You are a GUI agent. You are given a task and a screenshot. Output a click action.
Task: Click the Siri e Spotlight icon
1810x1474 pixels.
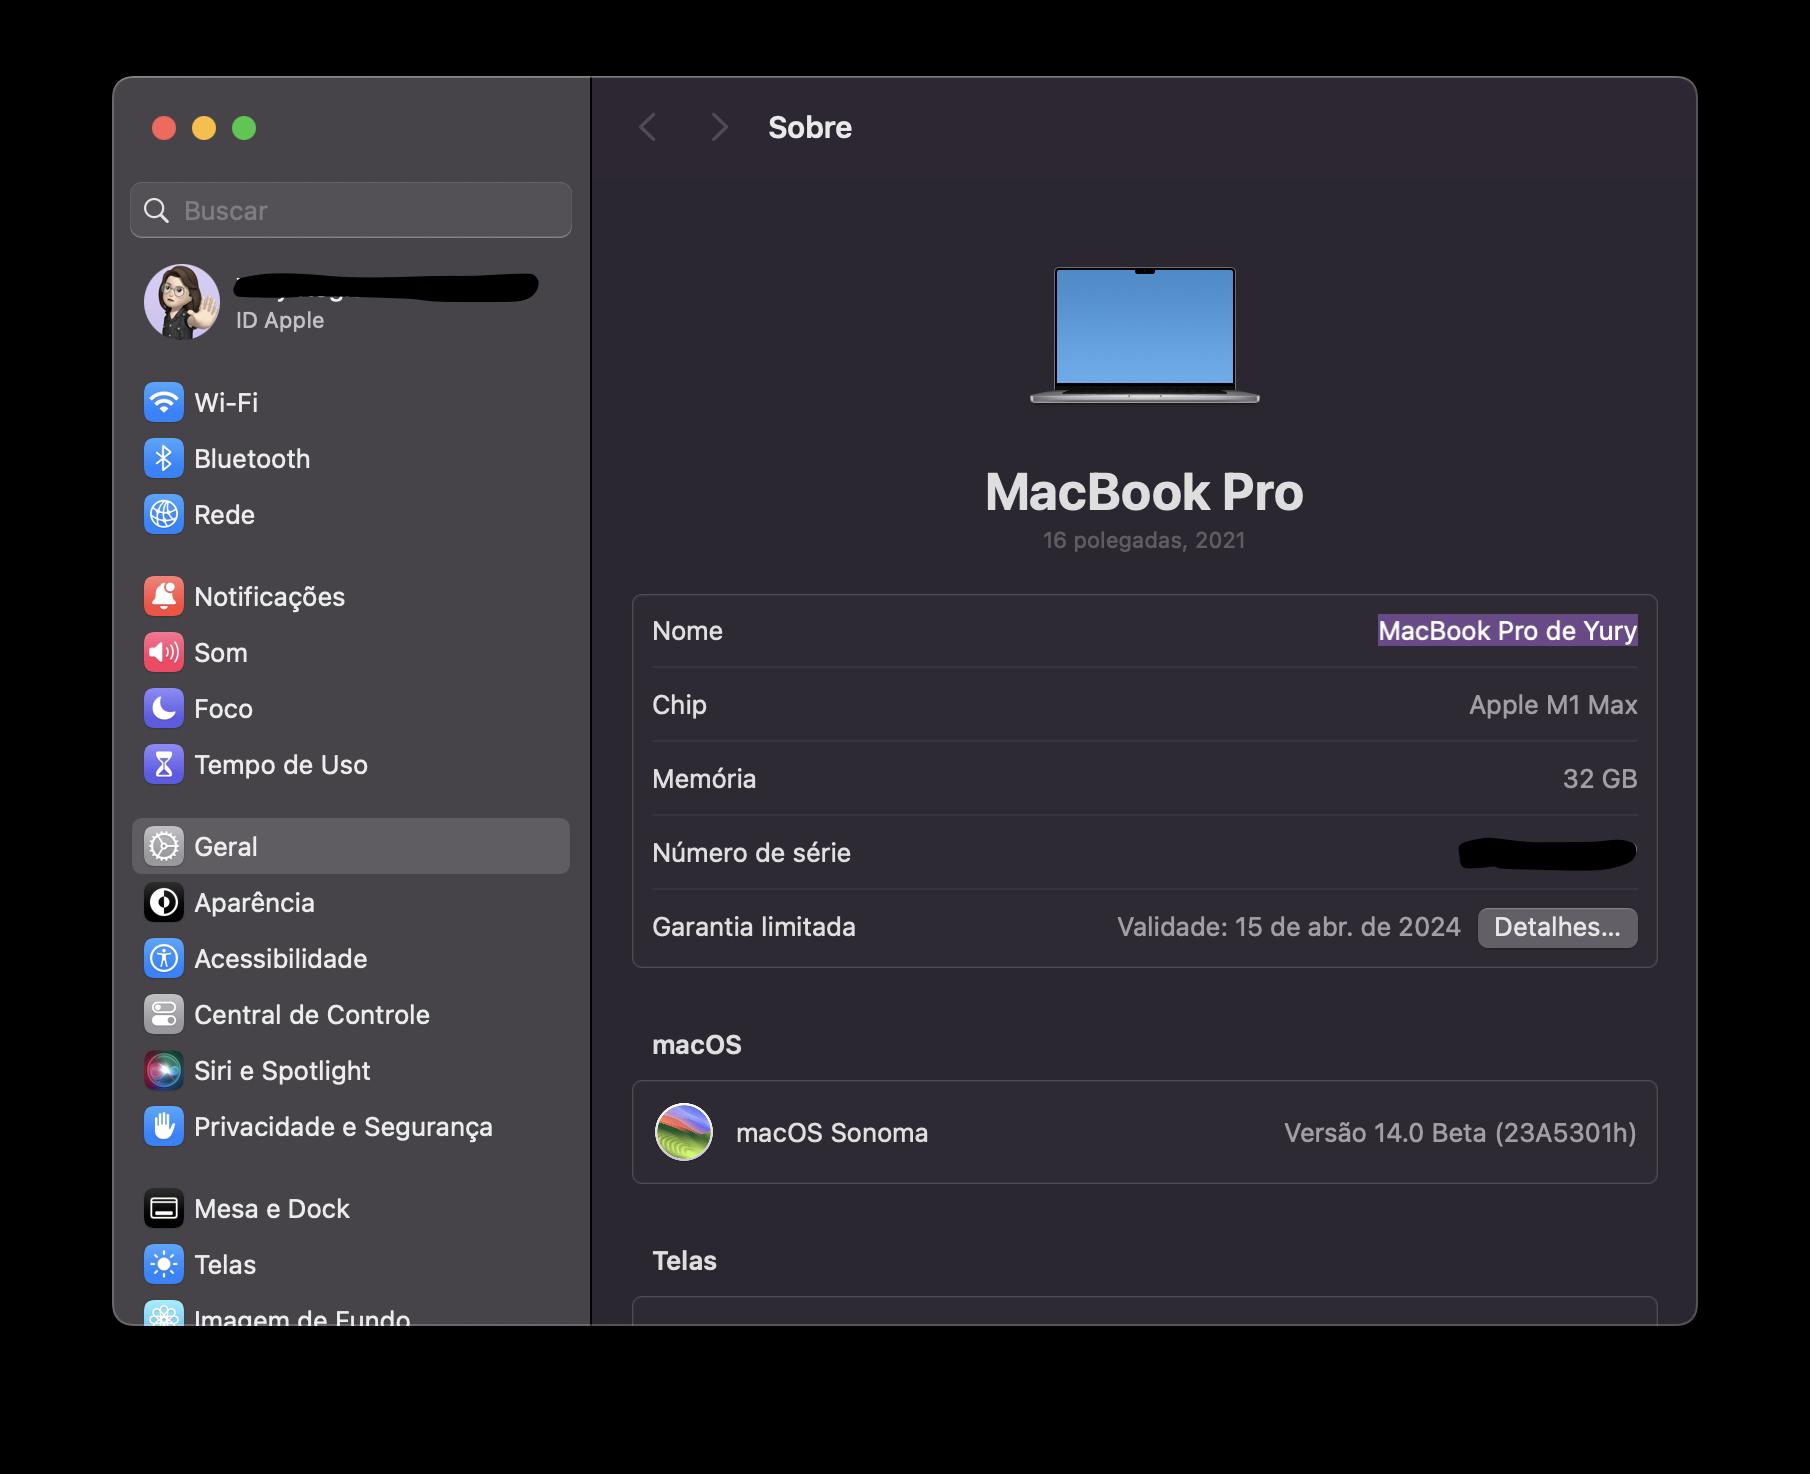coord(164,1071)
